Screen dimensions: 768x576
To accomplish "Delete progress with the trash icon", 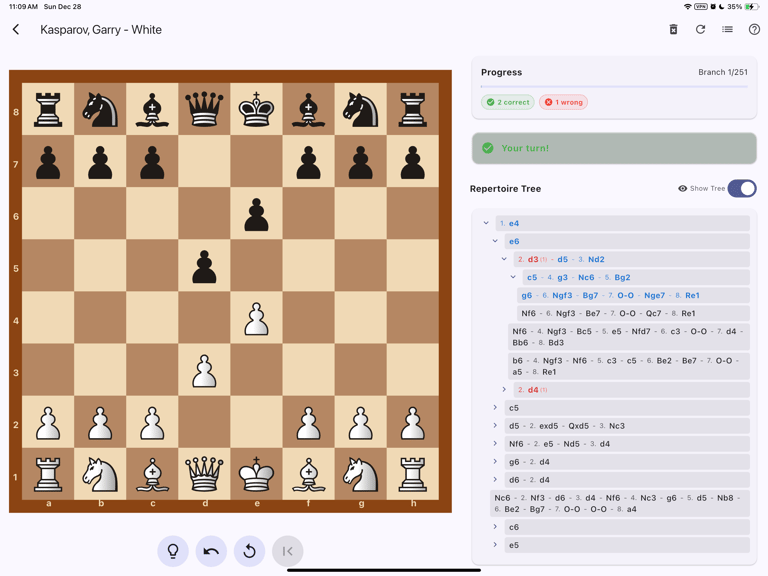I will point(673,29).
